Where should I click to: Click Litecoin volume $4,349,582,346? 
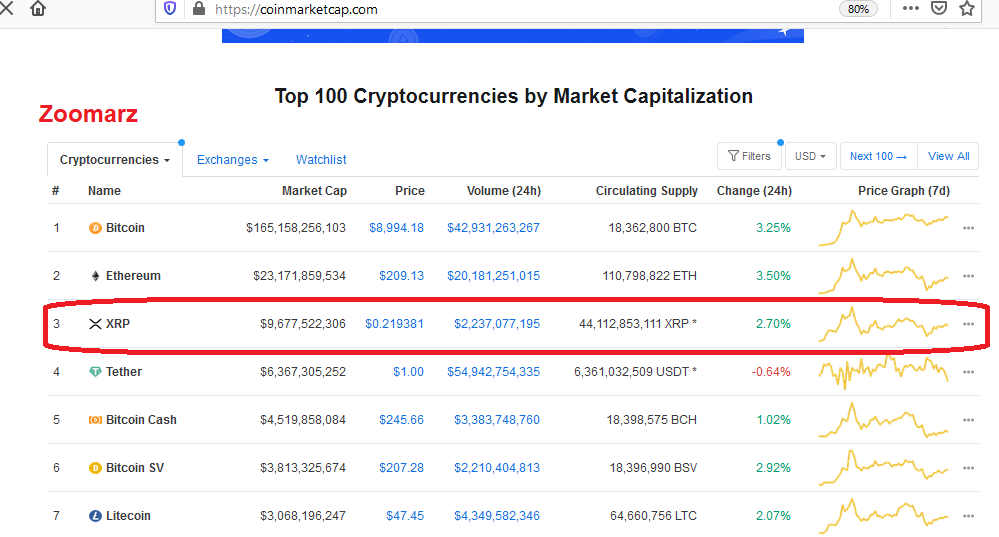(x=497, y=516)
